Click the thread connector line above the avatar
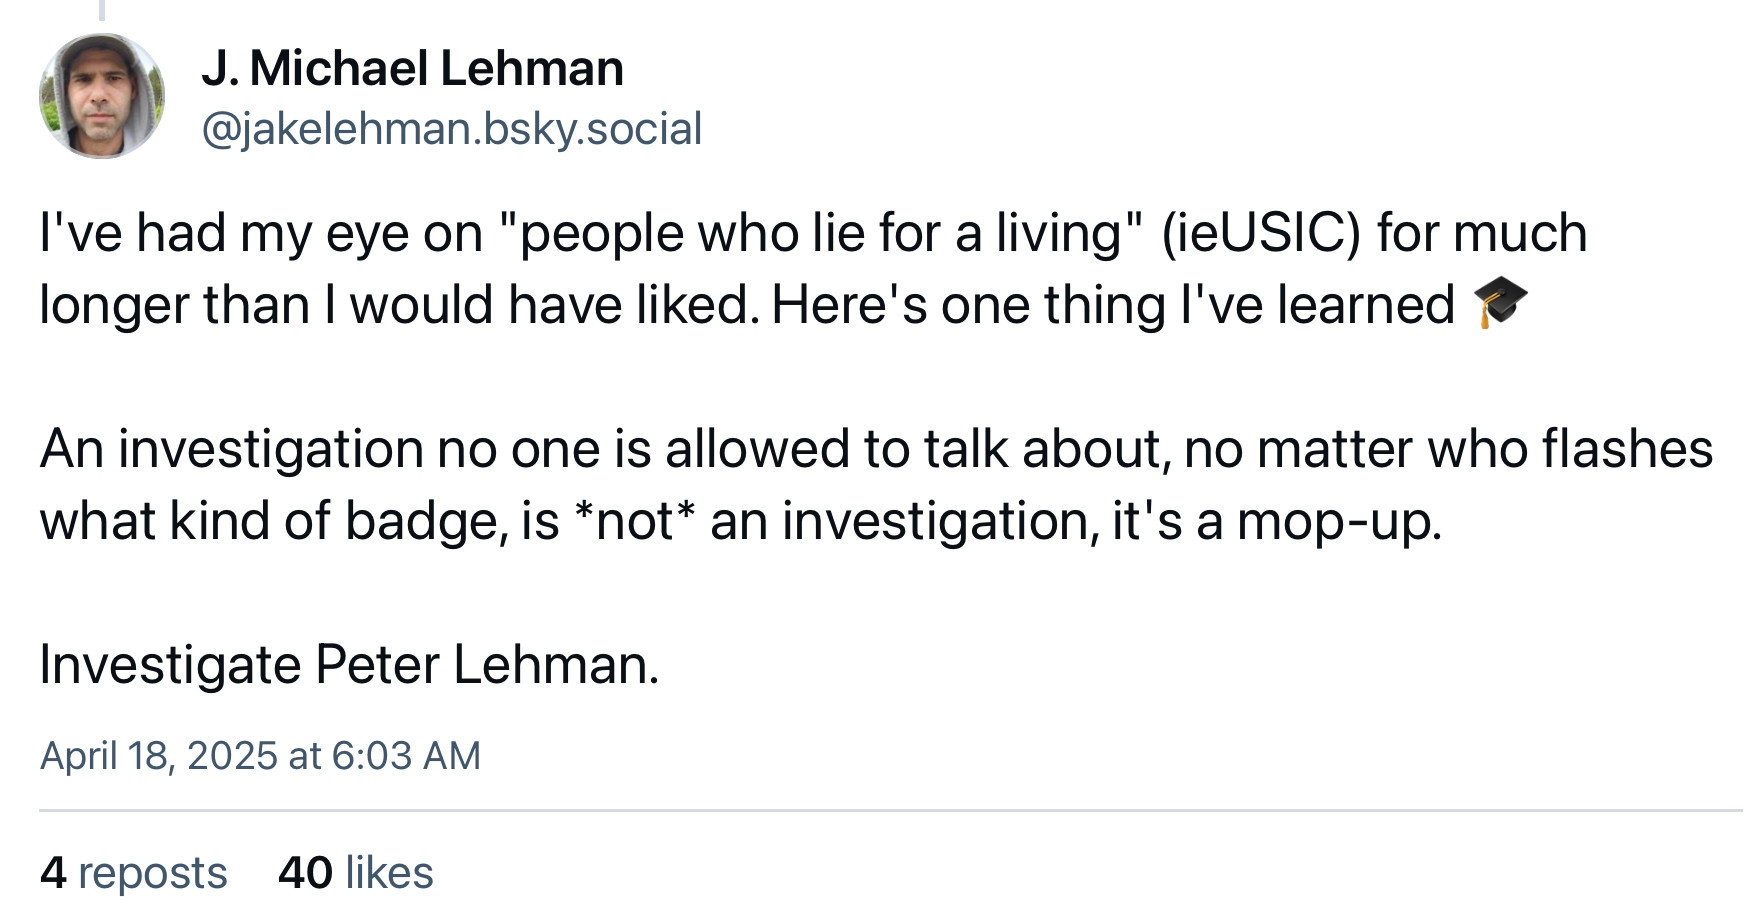 click(x=101, y=10)
